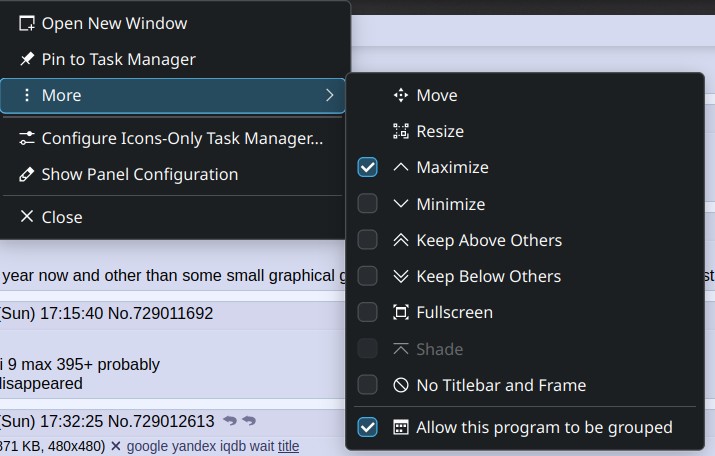Check the Minimize checkbox
Image resolution: width=715 pixels, height=456 pixels.
(368, 203)
